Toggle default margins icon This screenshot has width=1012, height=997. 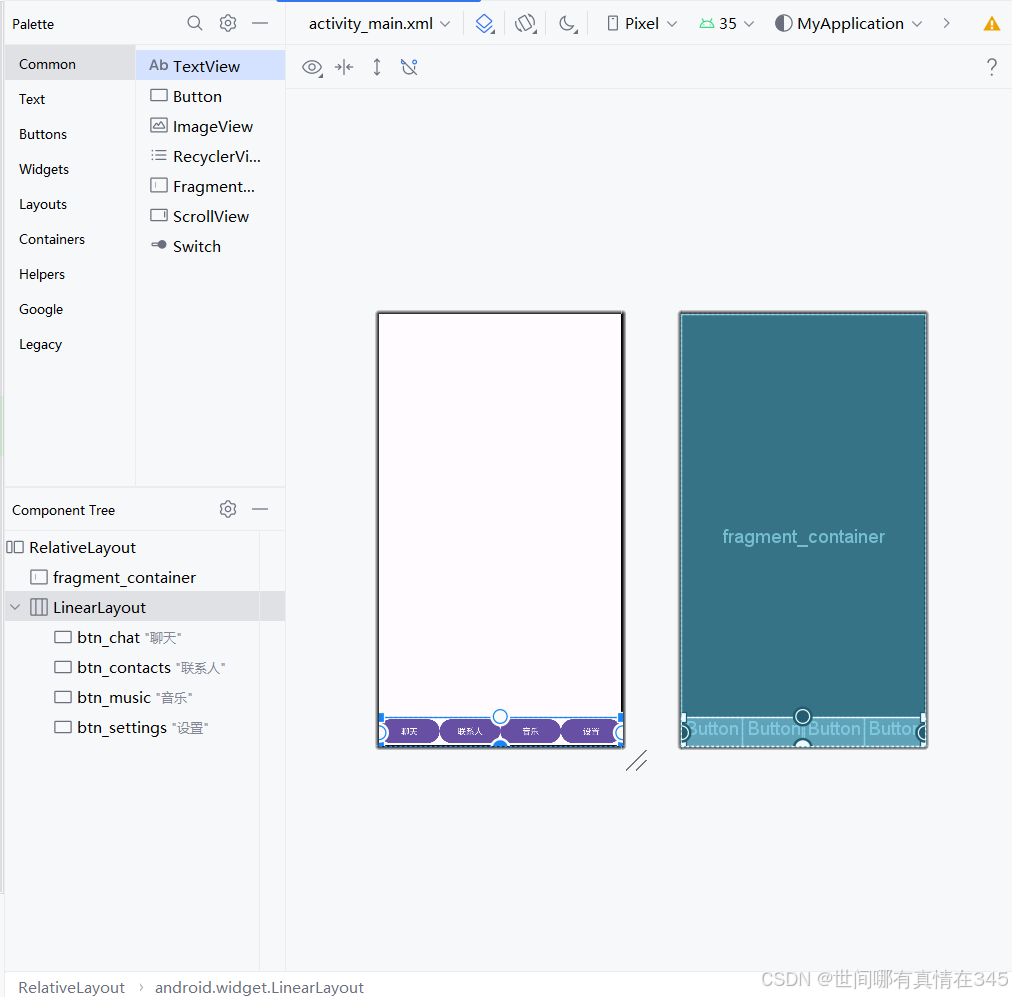point(344,67)
